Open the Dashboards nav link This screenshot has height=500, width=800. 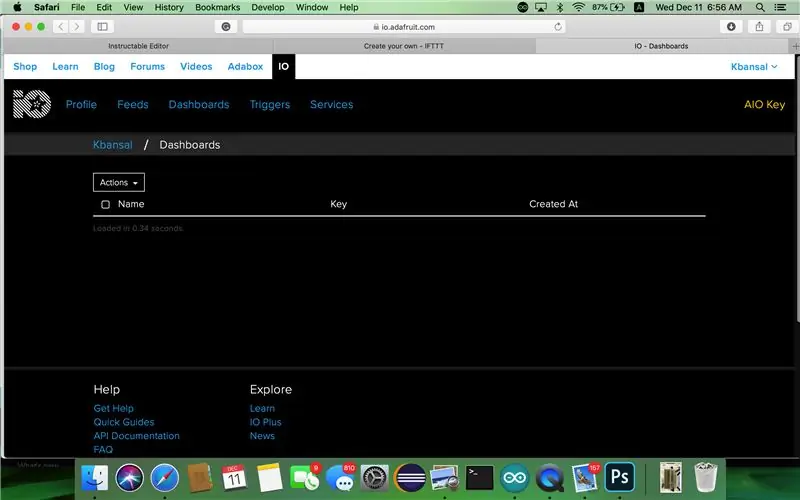[x=199, y=105]
